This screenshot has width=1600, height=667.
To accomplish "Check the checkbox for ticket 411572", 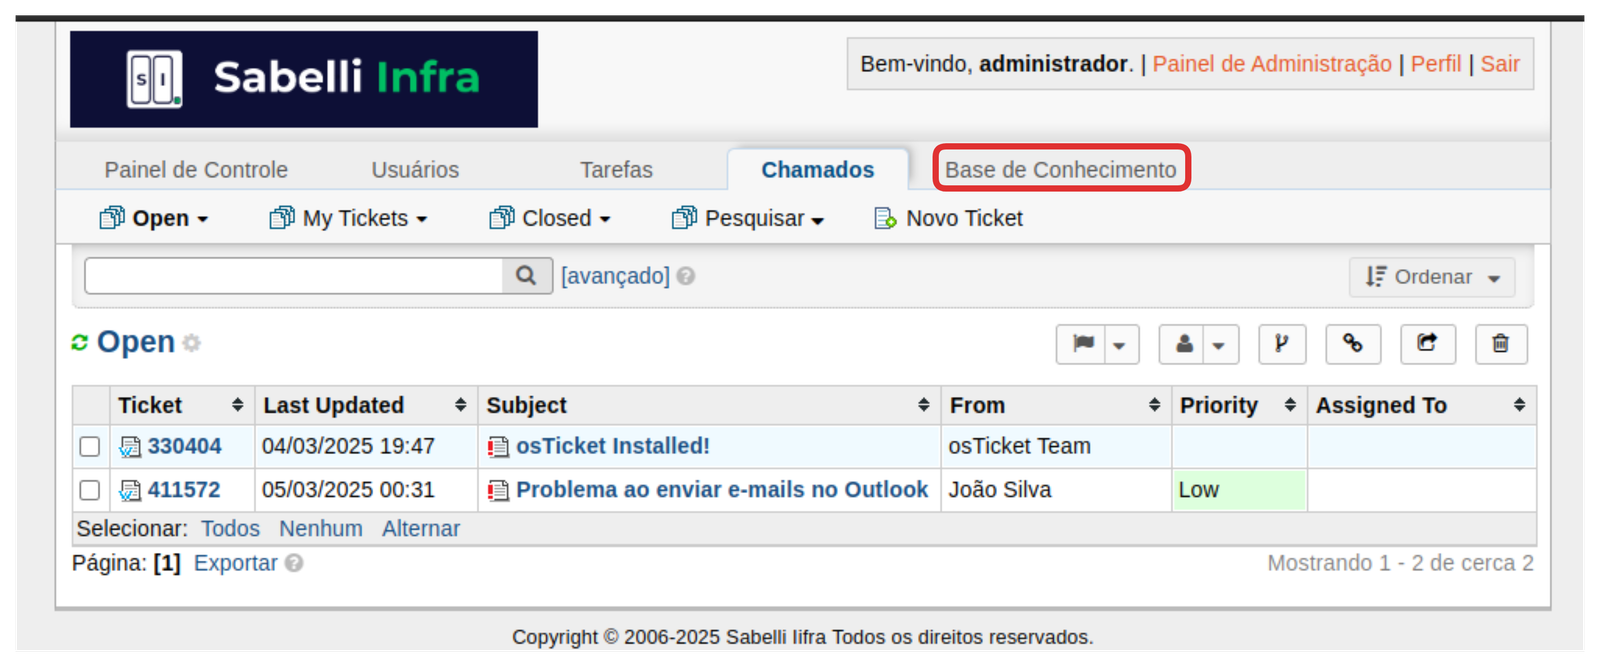I will click(x=89, y=490).
